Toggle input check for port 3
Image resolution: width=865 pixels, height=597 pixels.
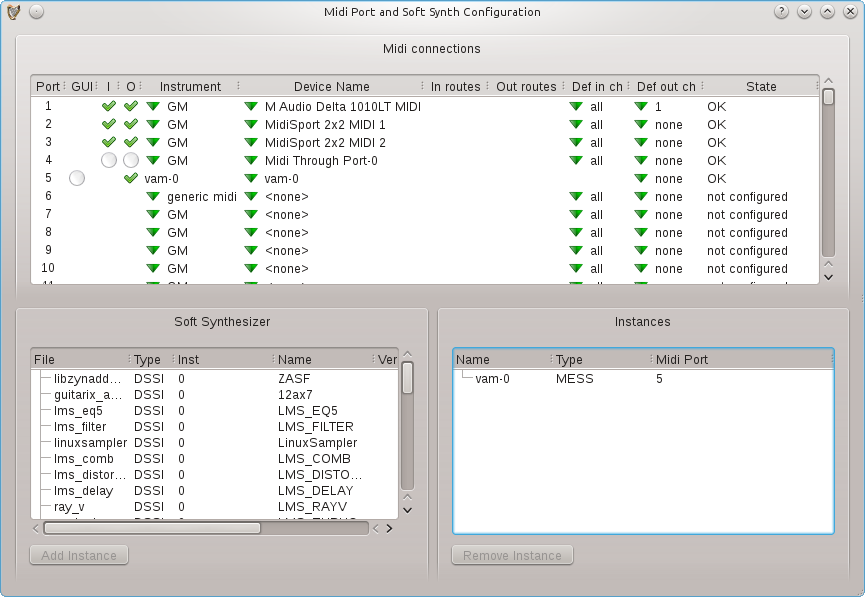coord(109,142)
